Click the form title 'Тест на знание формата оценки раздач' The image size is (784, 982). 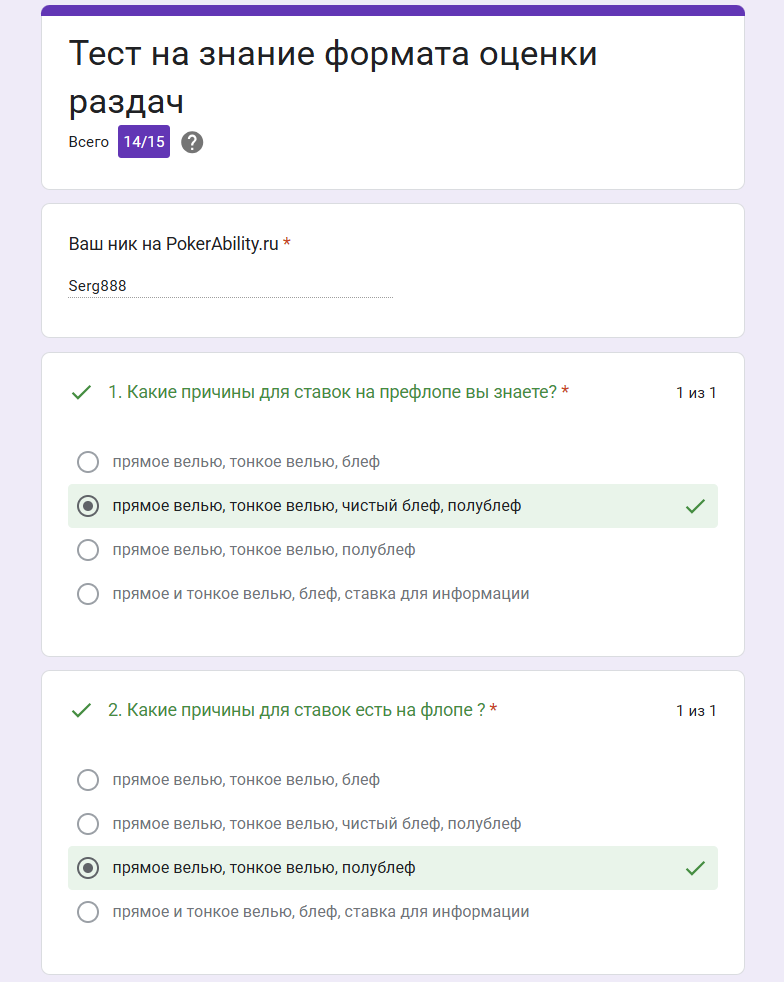click(333, 77)
